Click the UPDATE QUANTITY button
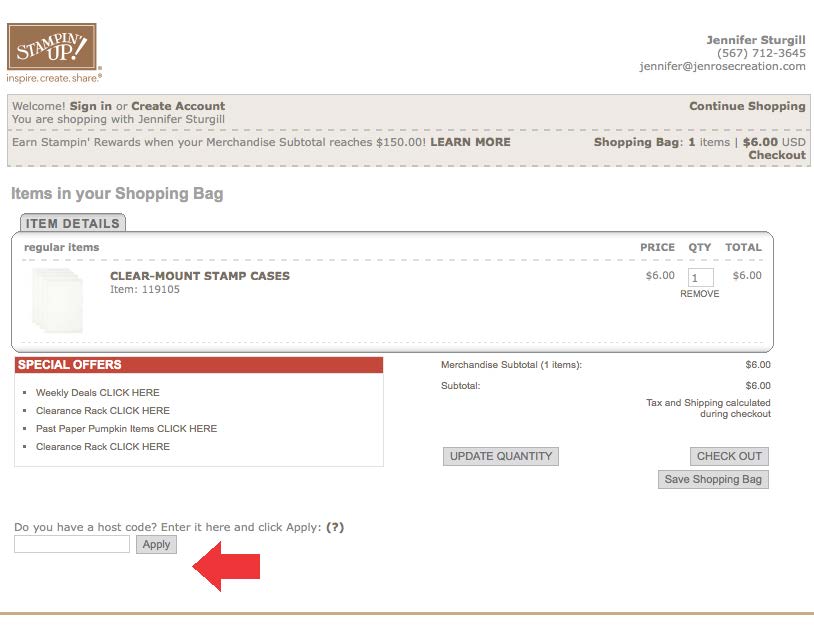Viewport: 814px width, 629px height. click(x=501, y=456)
